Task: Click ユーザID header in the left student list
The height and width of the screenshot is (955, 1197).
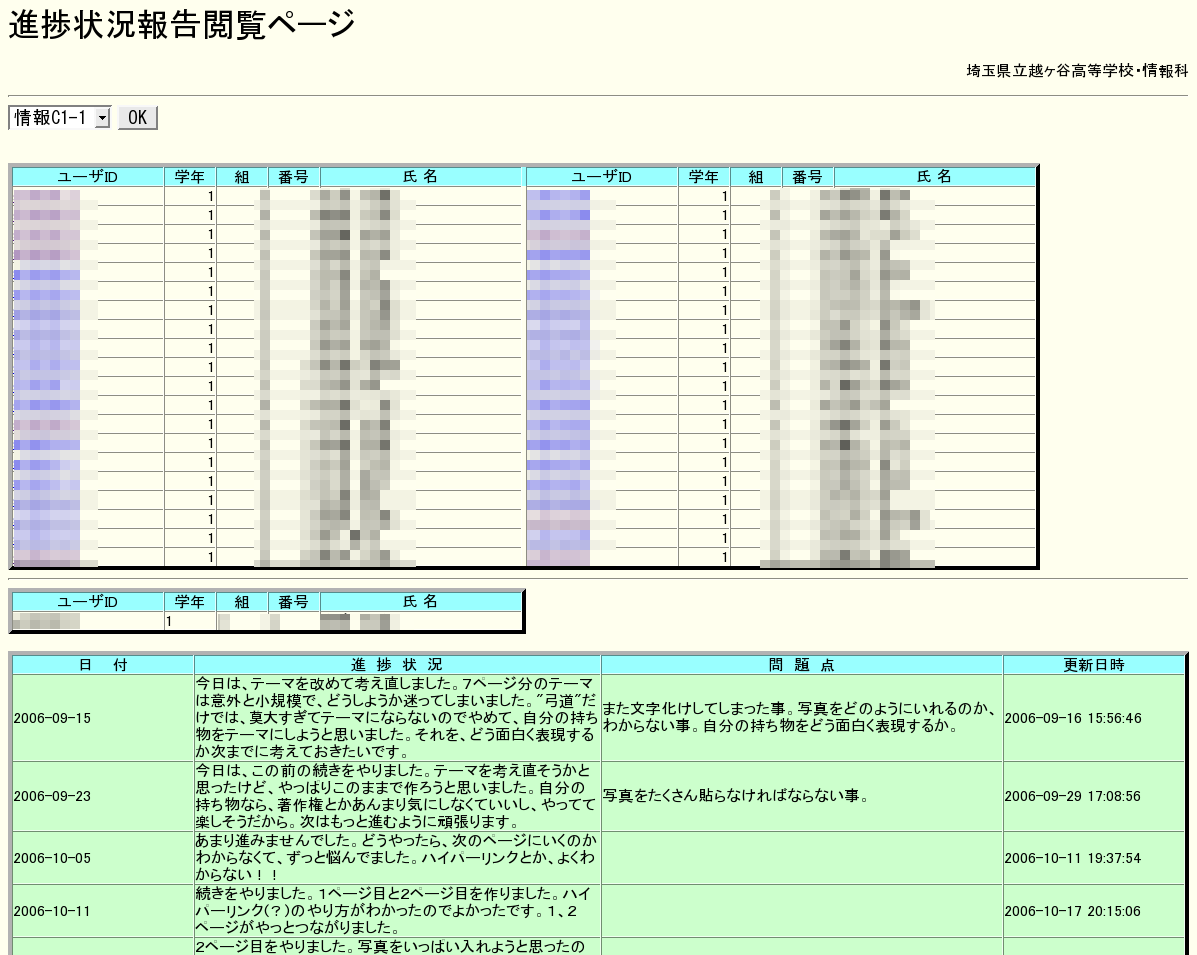Action: tap(88, 177)
